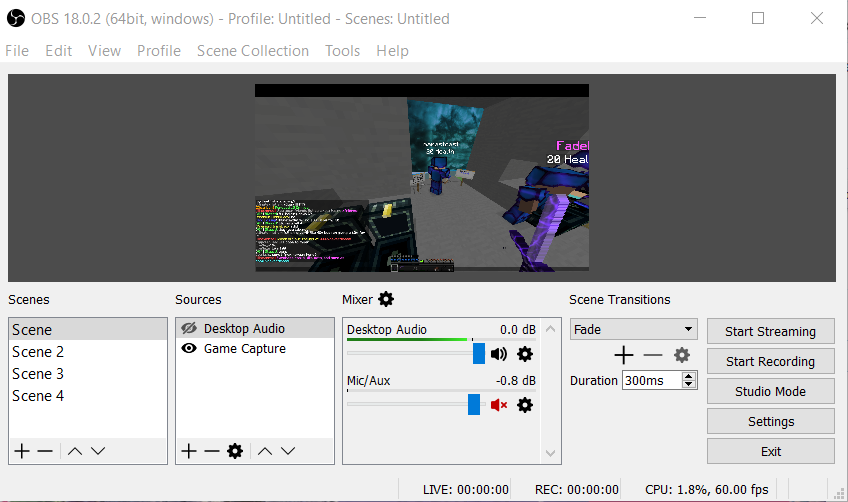
Task: Enable Studio Mode button
Action: [x=770, y=391]
